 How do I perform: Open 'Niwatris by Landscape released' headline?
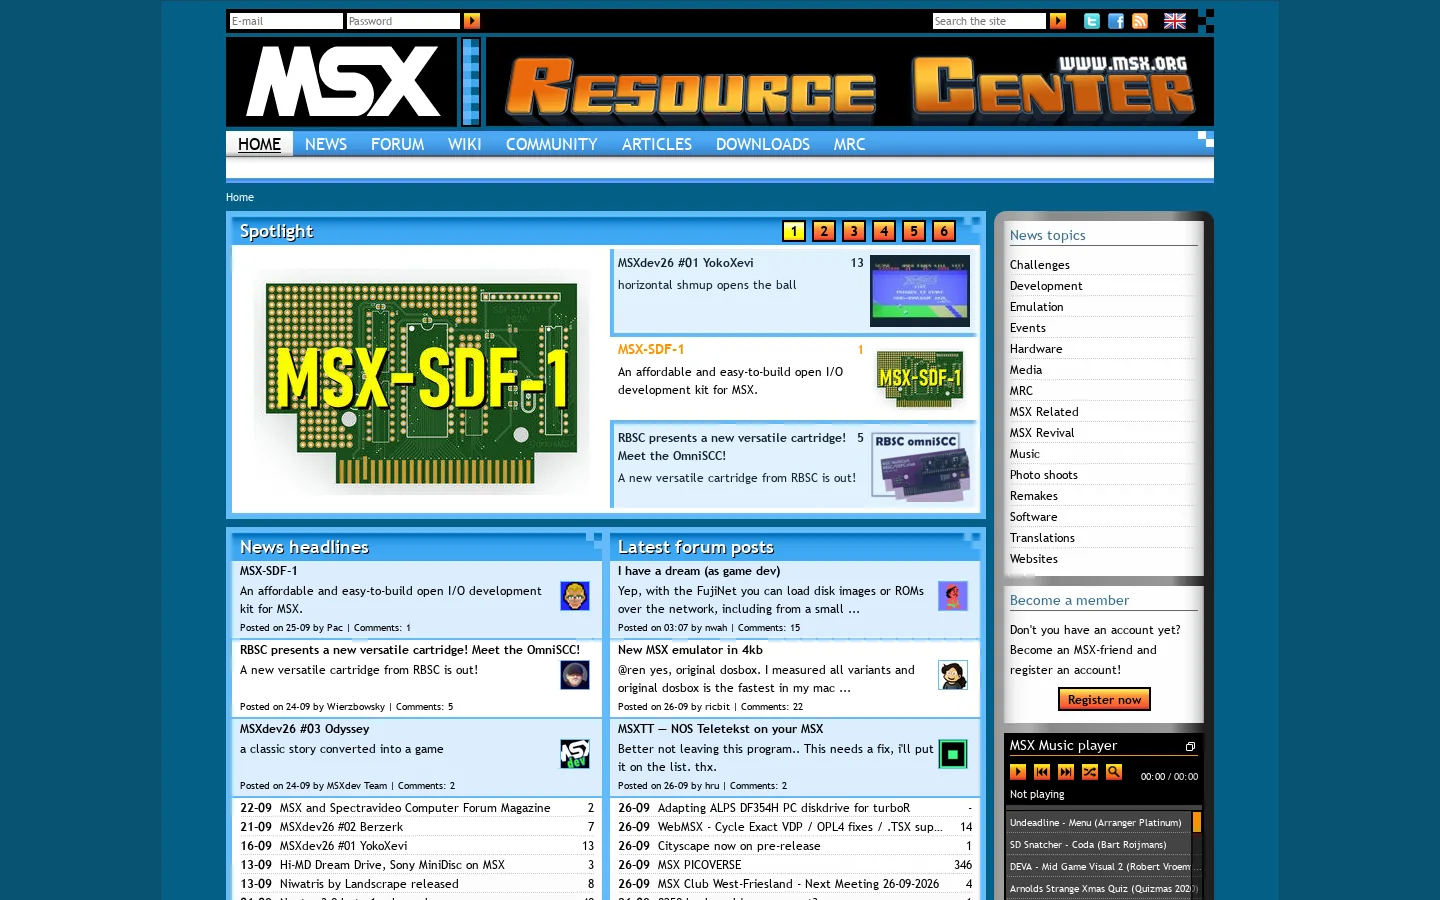pyautogui.click(x=369, y=884)
